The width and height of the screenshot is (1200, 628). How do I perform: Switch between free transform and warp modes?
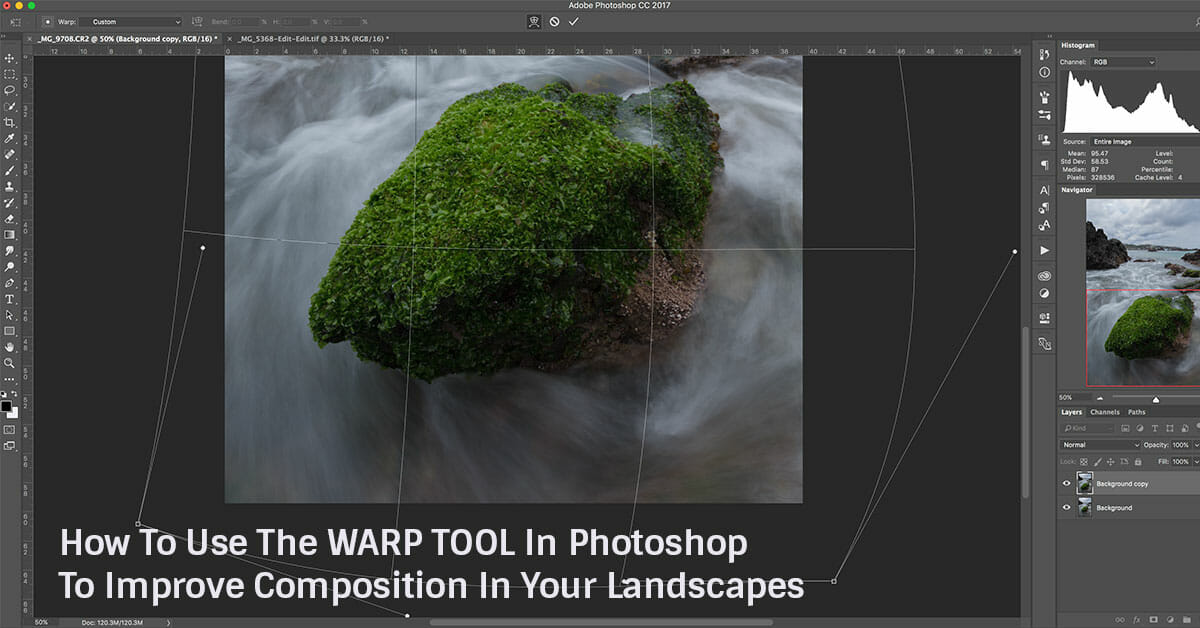534,21
